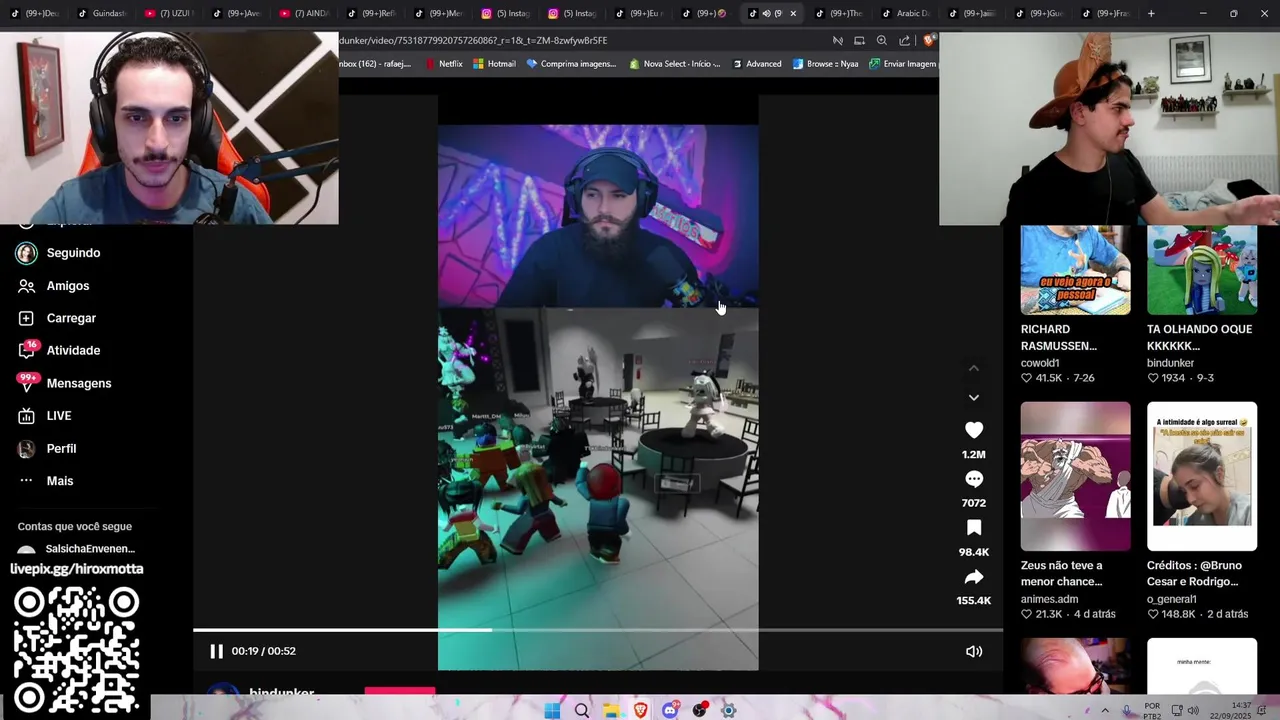This screenshot has height=720, width=1280.
Task: Go to previous video with up chevron
Action: tap(973, 368)
